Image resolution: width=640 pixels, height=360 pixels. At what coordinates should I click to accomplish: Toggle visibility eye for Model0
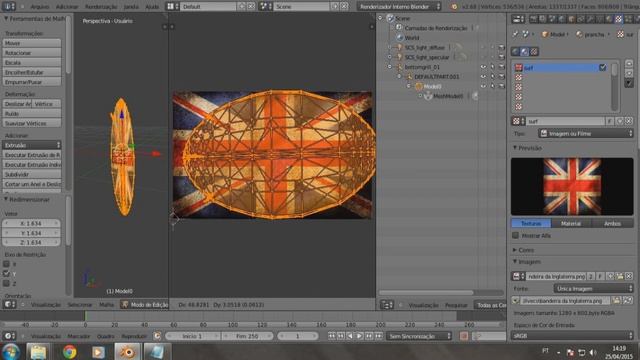coord(483,87)
